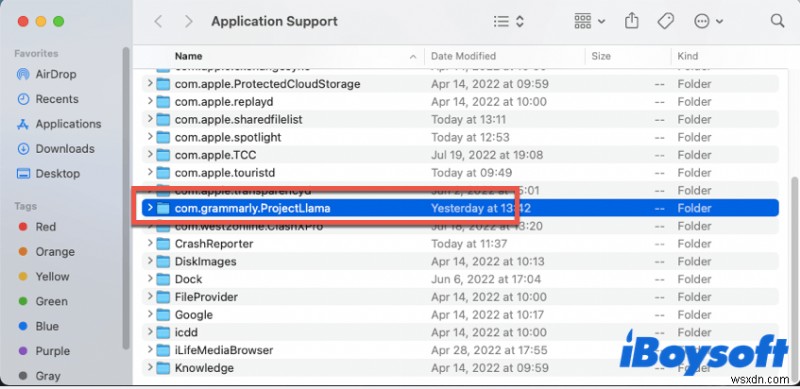Open Recents in the sidebar

point(47,99)
